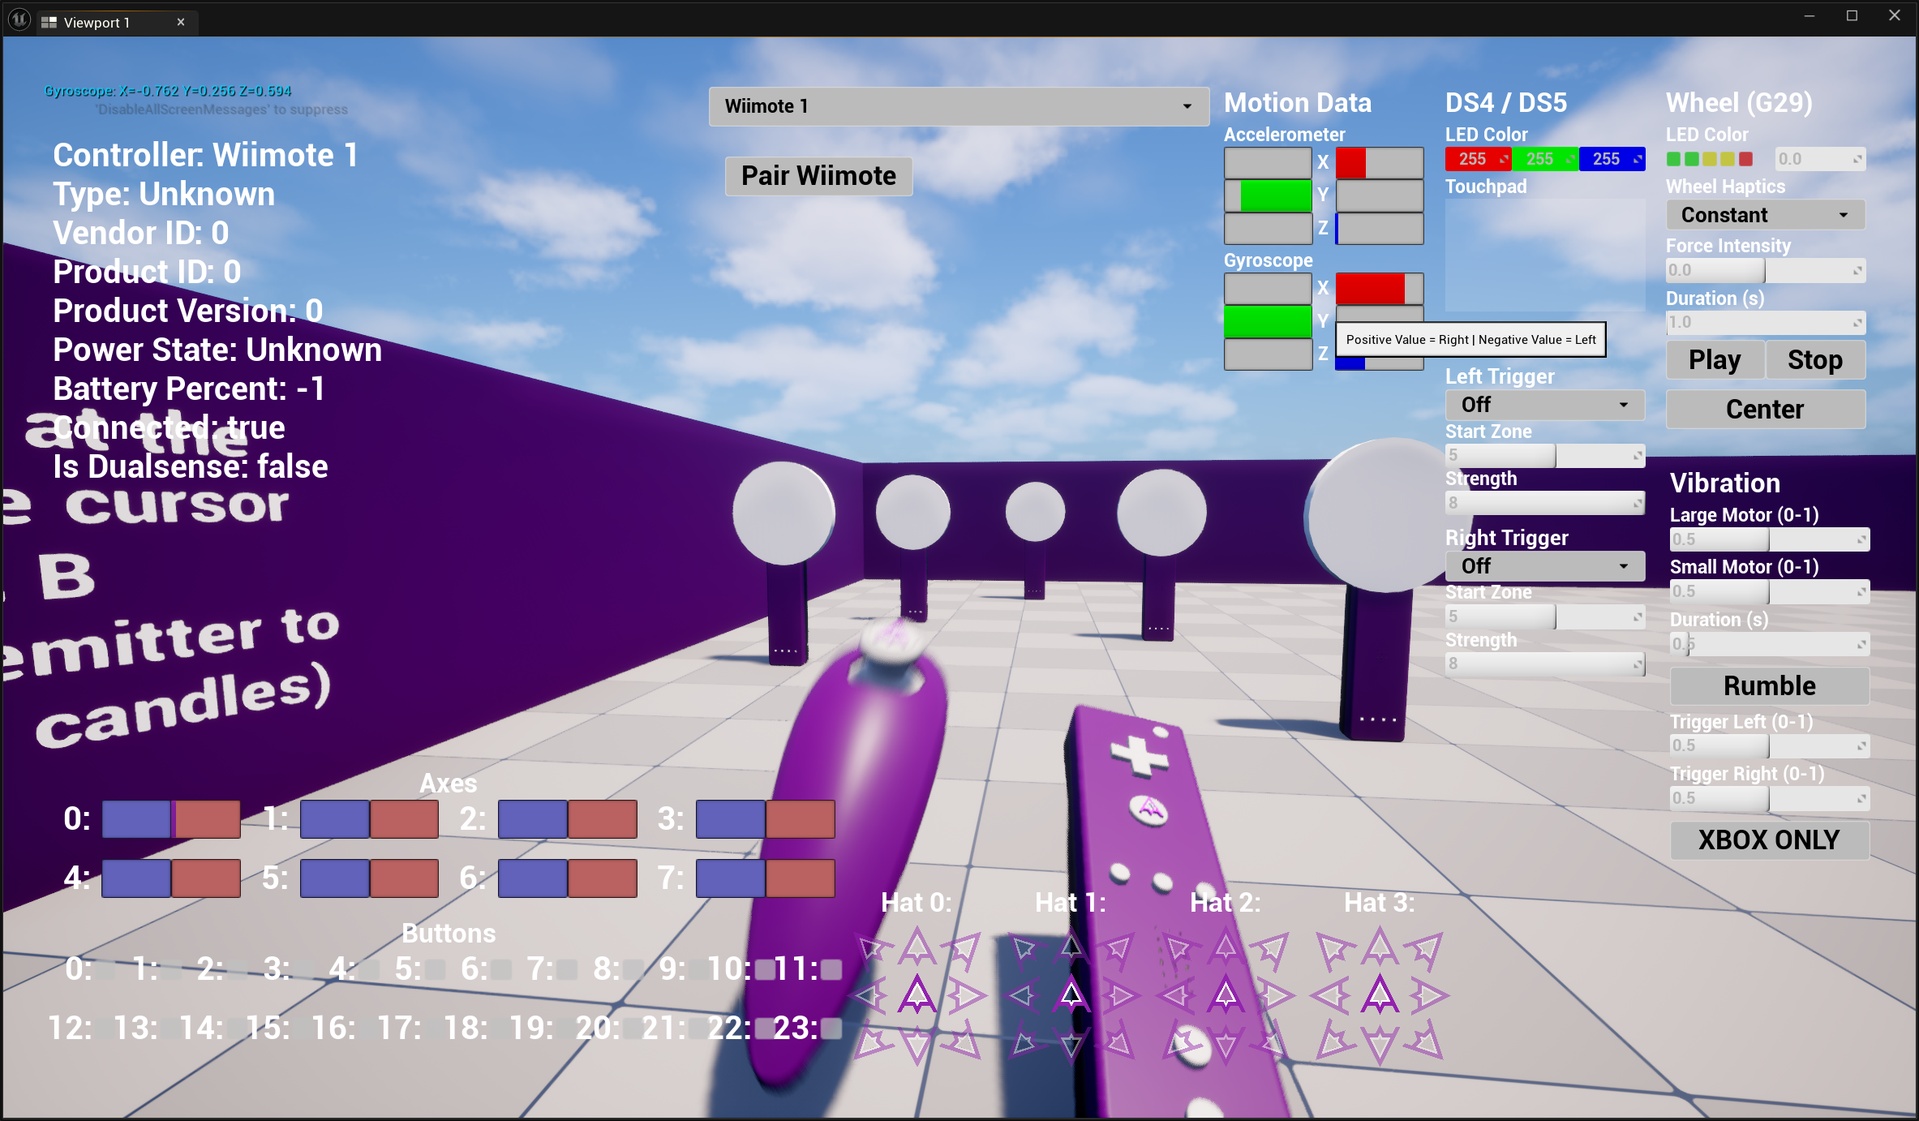Image resolution: width=1919 pixels, height=1121 pixels.
Task: Open the Right Trigger Off dropdown
Action: (x=1544, y=566)
